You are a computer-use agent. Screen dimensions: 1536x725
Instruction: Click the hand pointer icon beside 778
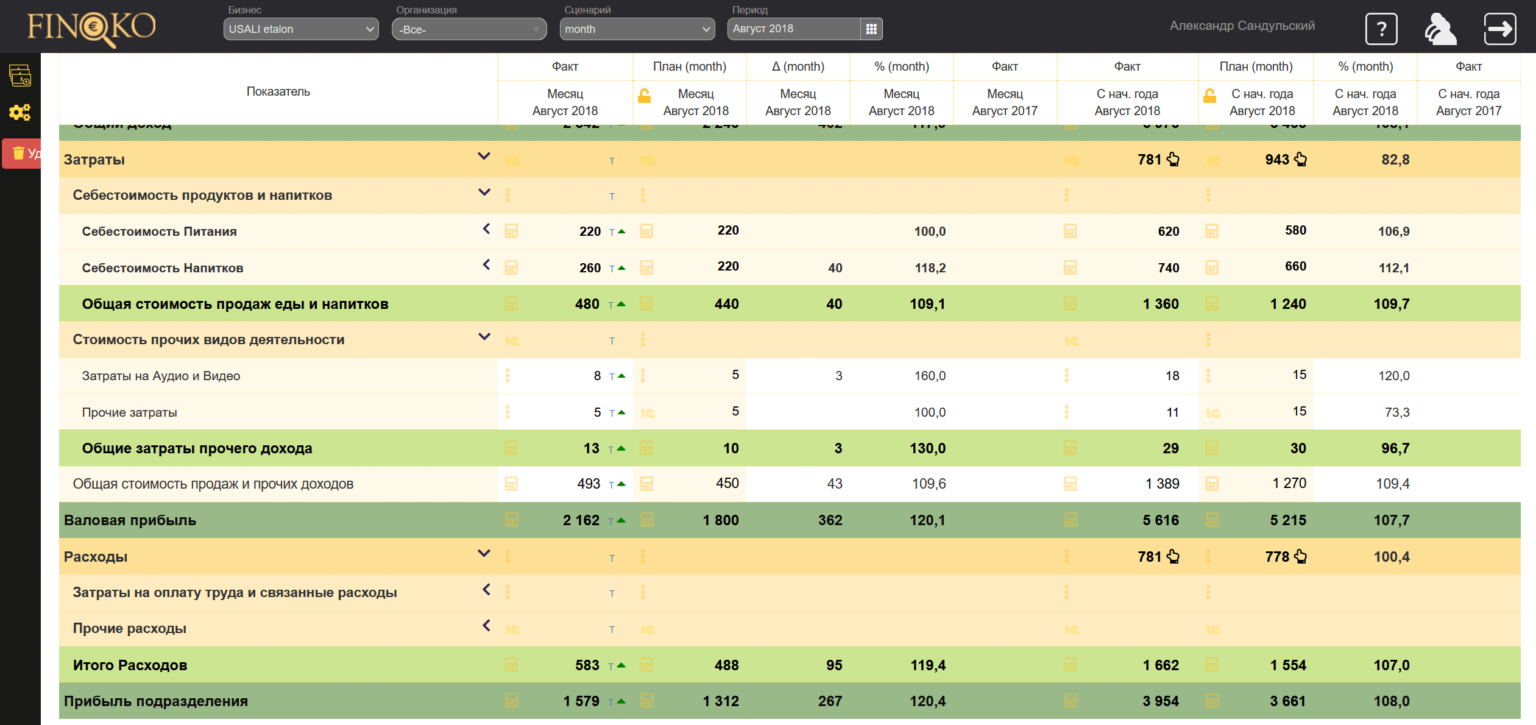coord(1301,557)
